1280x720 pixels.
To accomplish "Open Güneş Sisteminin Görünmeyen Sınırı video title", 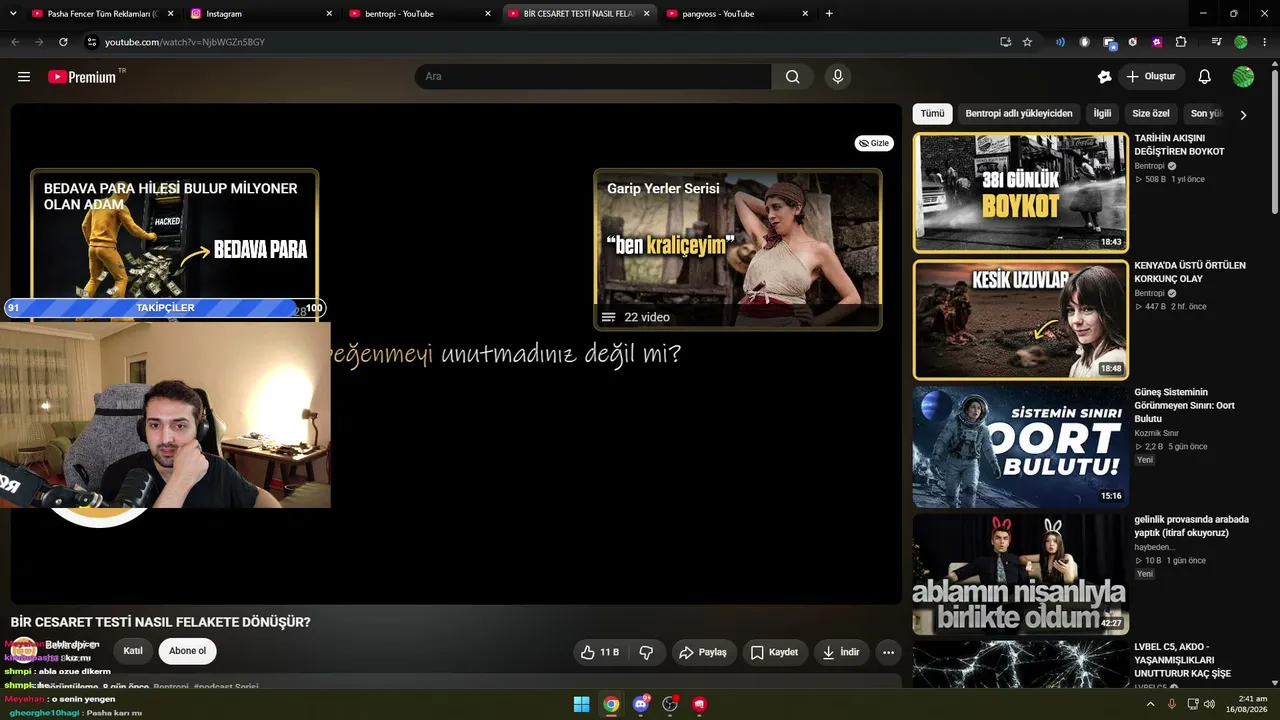I will click(1187, 405).
